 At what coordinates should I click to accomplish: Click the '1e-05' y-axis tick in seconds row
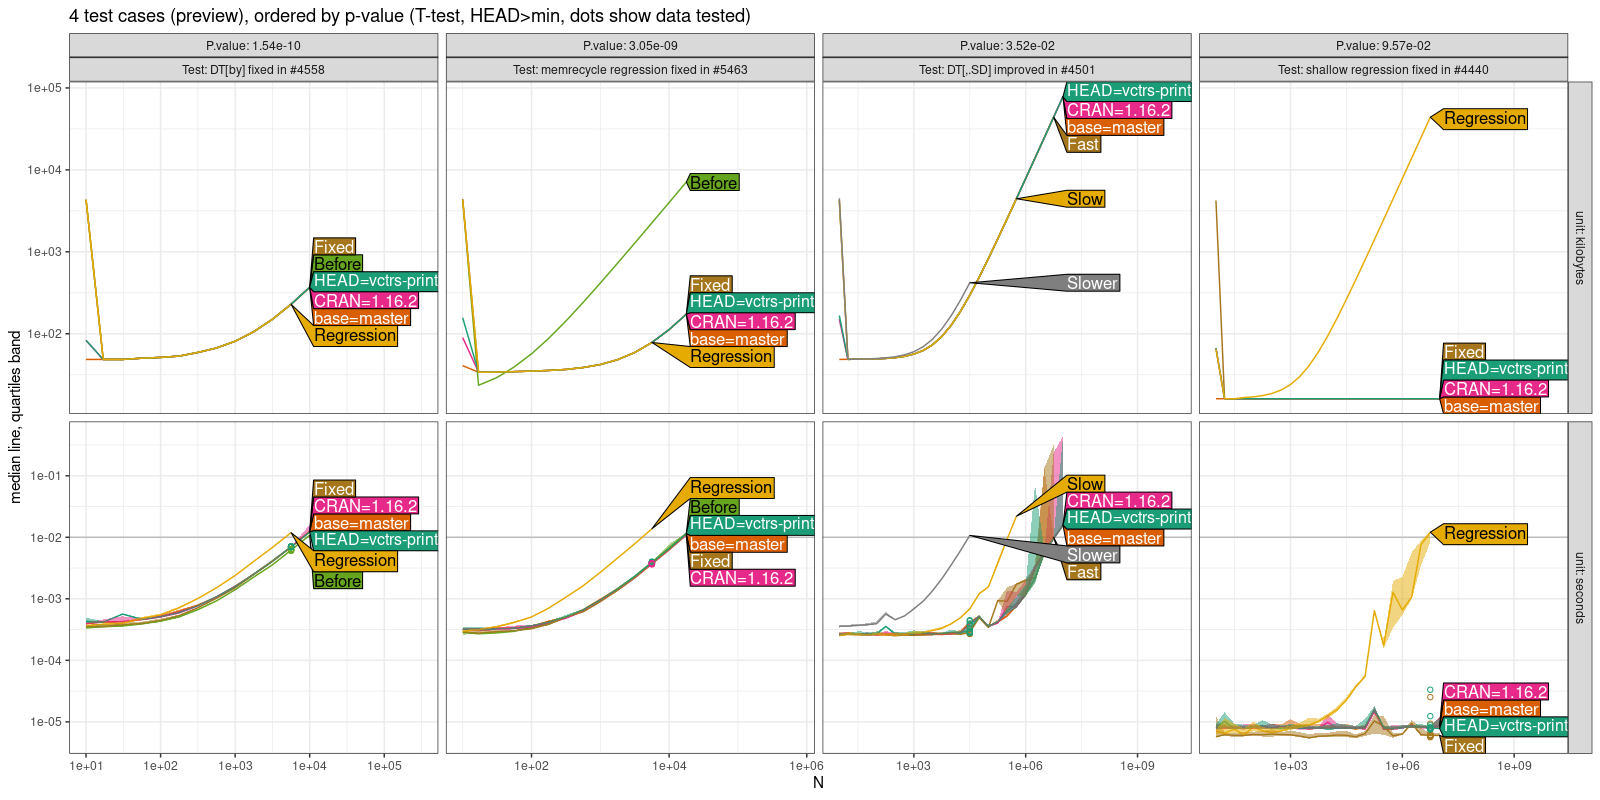[x=46, y=722]
